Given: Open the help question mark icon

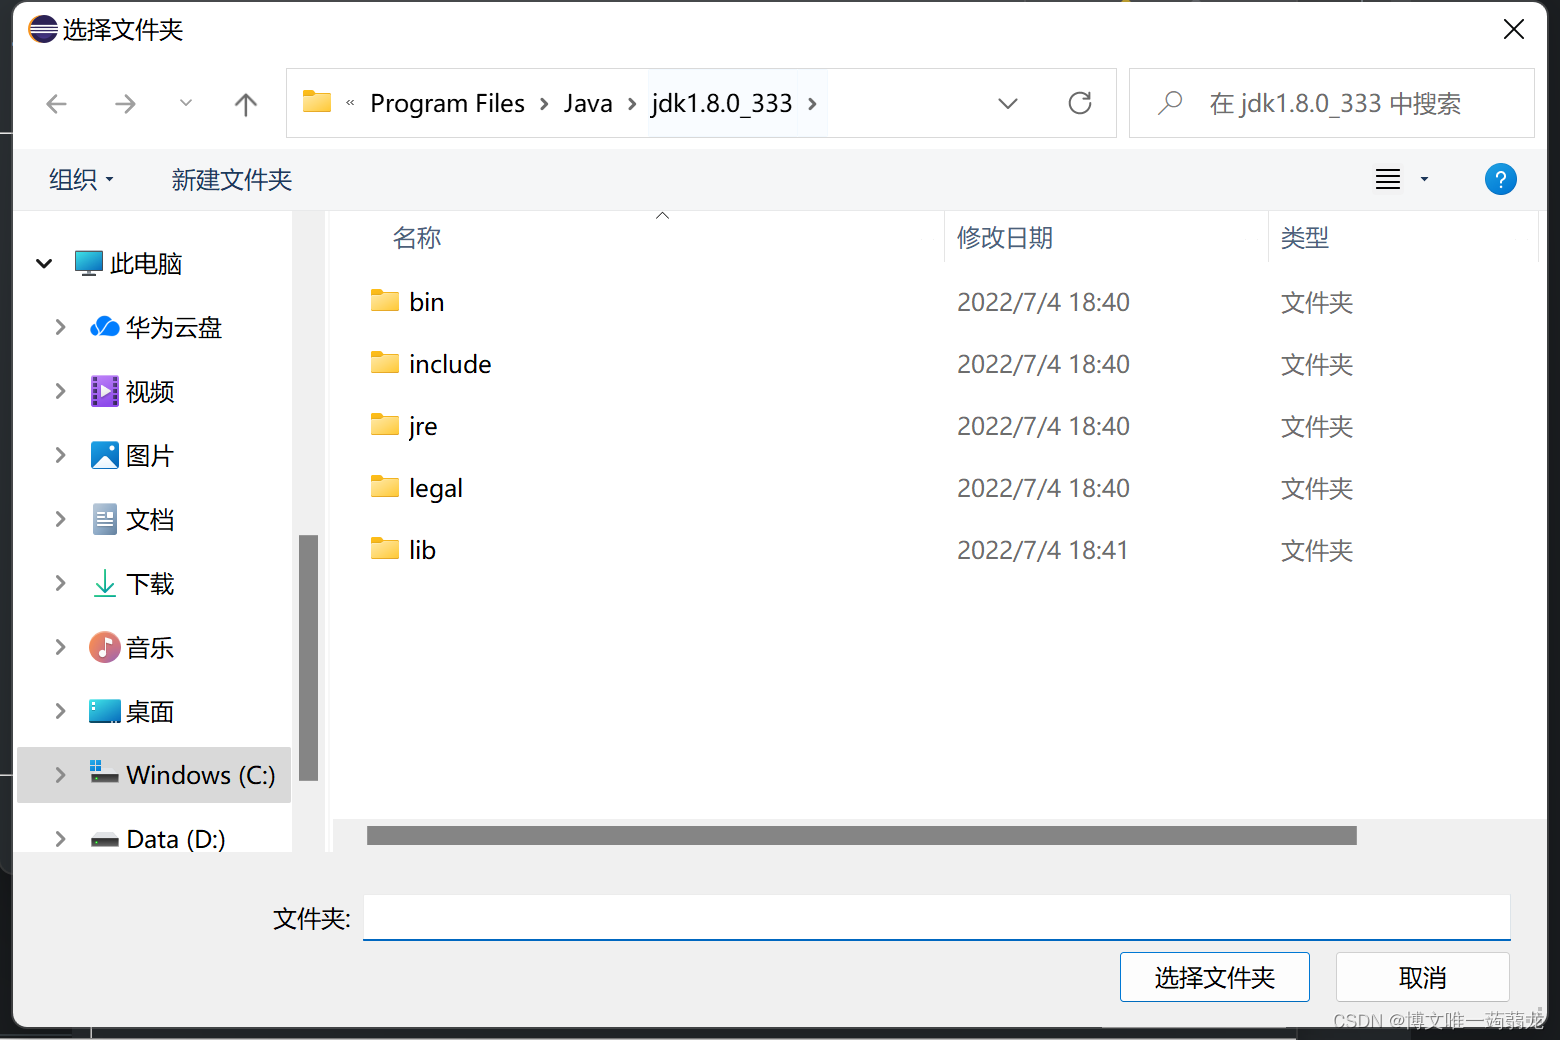Looking at the screenshot, I should pyautogui.click(x=1500, y=180).
